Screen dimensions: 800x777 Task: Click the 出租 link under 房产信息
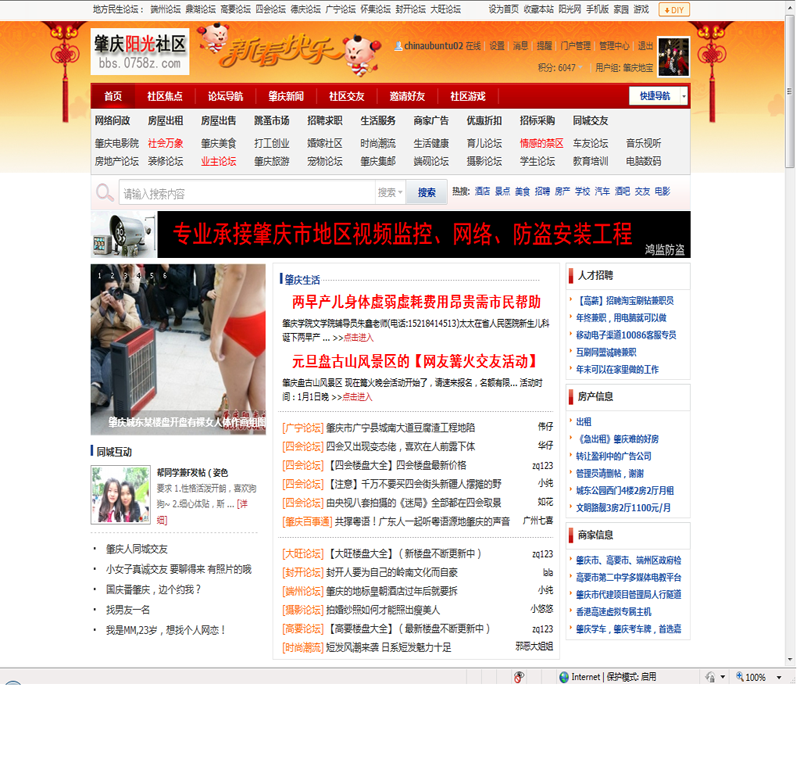click(x=584, y=422)
